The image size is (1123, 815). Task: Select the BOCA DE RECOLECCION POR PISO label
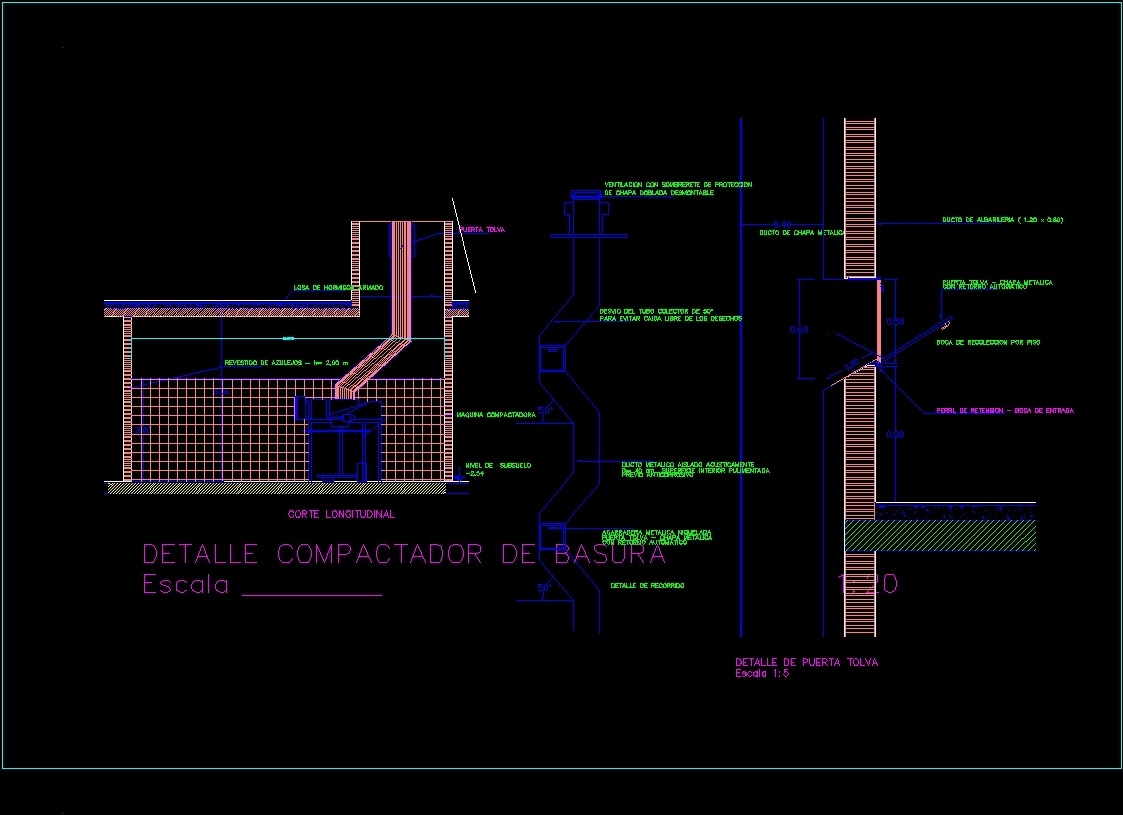point(987,342)
